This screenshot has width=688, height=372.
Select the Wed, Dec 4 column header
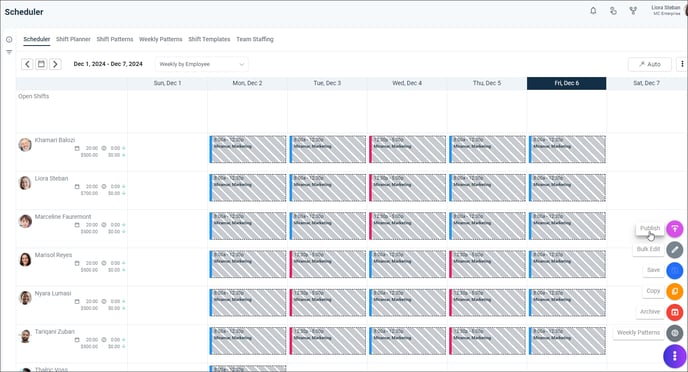407,83
